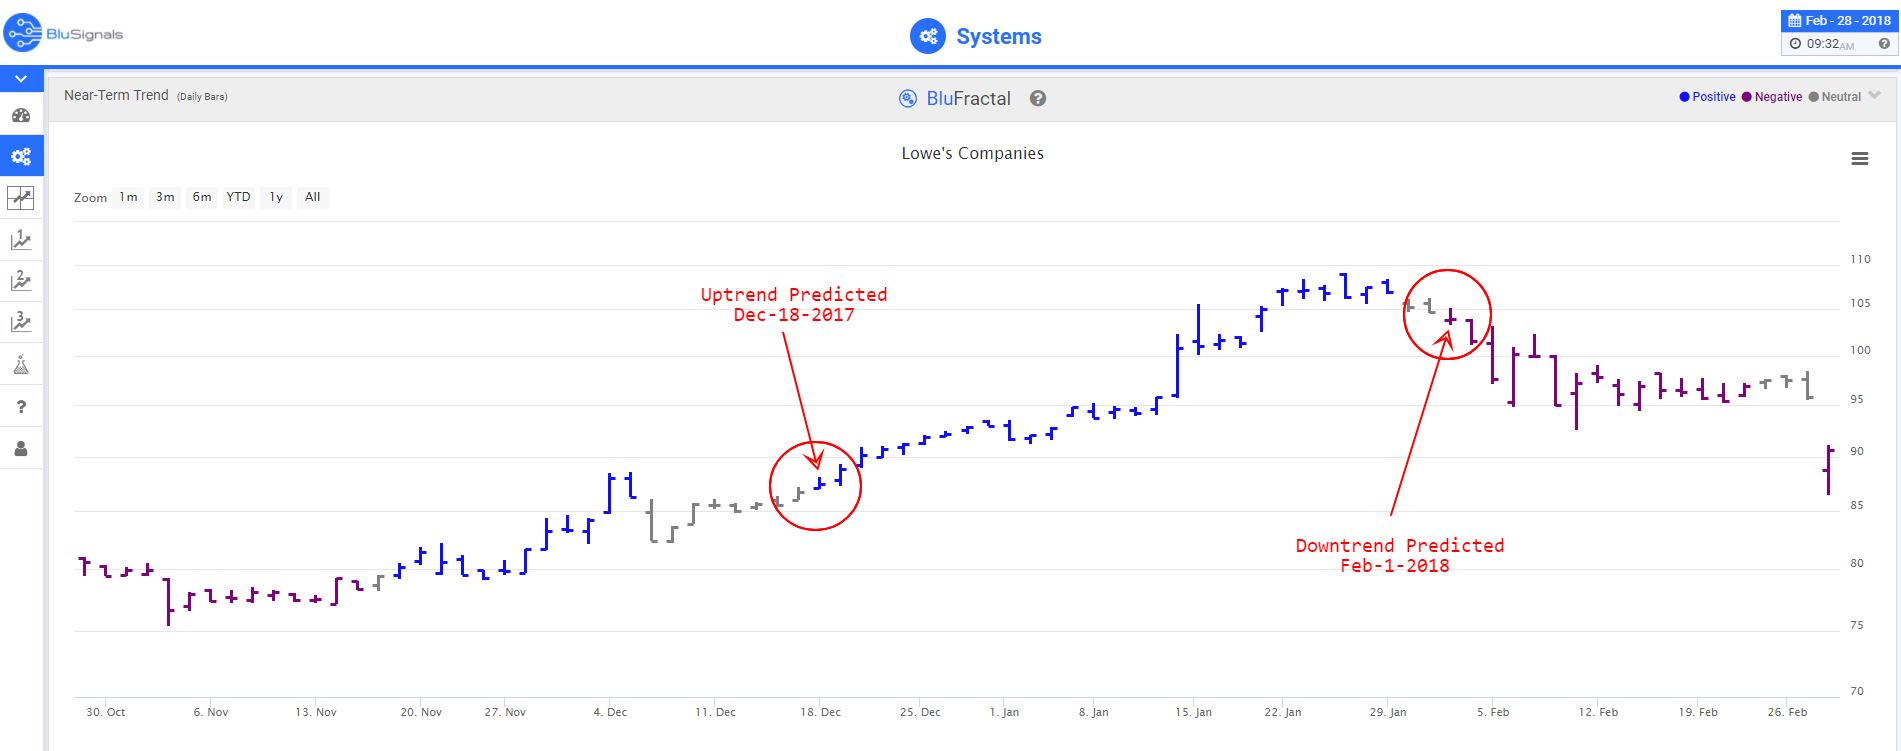Open the chart hamburger context menu
The height and width of the screenshot is (751, 1901).
[1860, 159]
